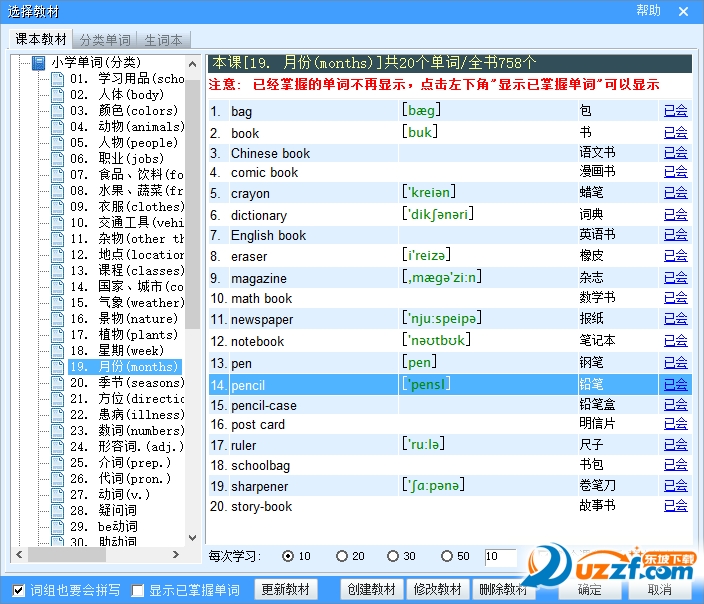Click the 删除教材 button
Viewport: 704px width, 604px height.
pyautogui.click(x=503, y=589)
